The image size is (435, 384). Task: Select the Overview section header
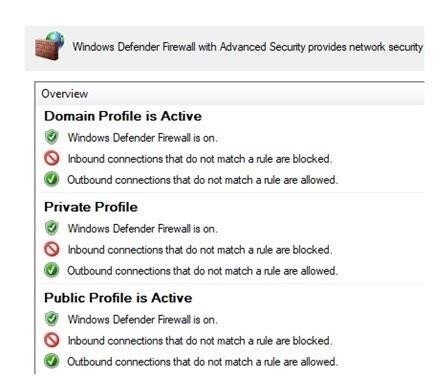pyautogui.click(x=65, y=94)
